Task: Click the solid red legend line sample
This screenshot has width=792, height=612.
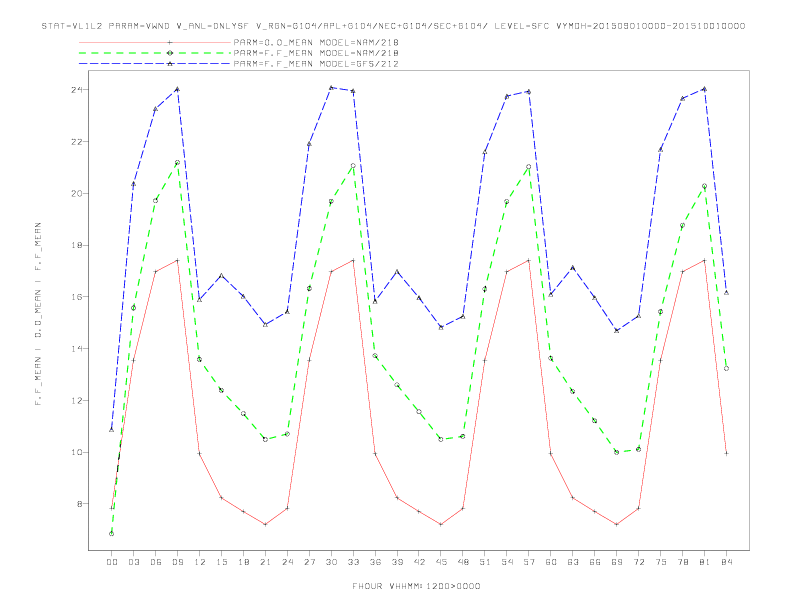Action: click(x=155, y=42)
